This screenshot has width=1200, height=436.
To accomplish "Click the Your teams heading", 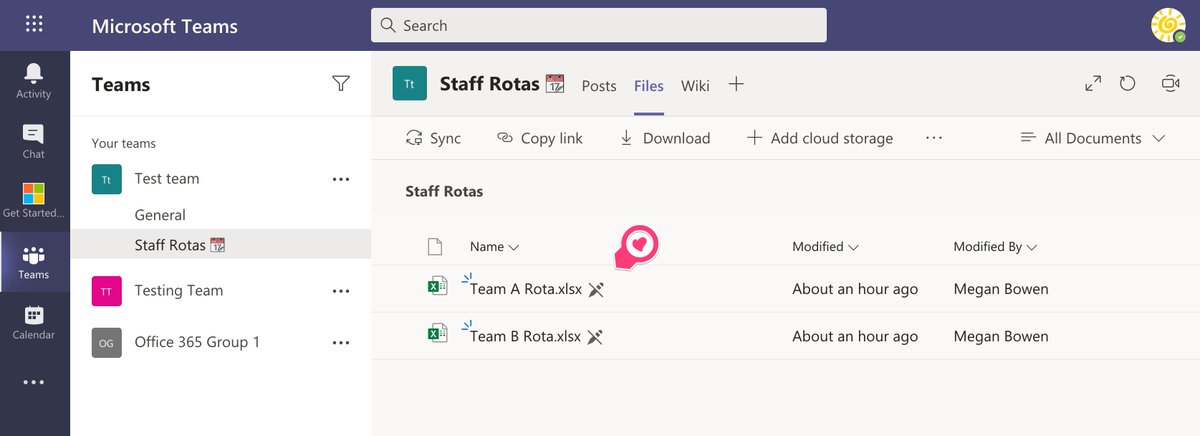I will (x=124, y=143).
